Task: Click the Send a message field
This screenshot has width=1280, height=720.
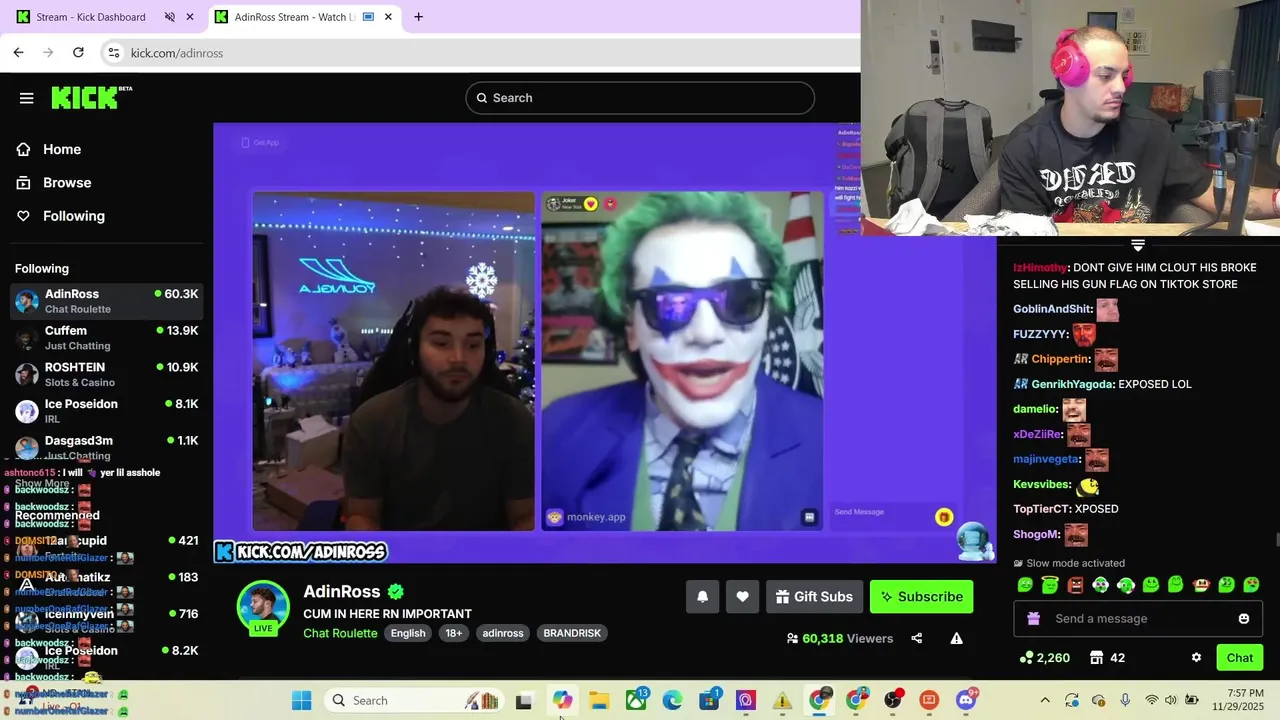Action: click(x=1138, y=619)
